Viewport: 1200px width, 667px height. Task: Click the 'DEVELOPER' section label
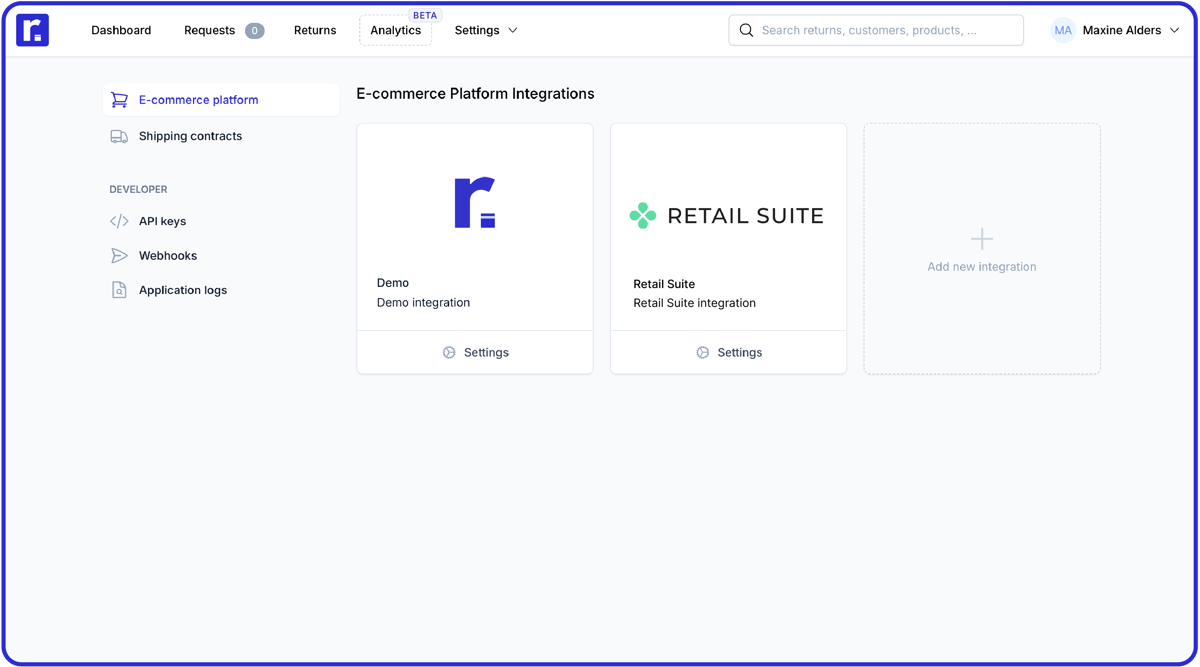click(138, 189)
